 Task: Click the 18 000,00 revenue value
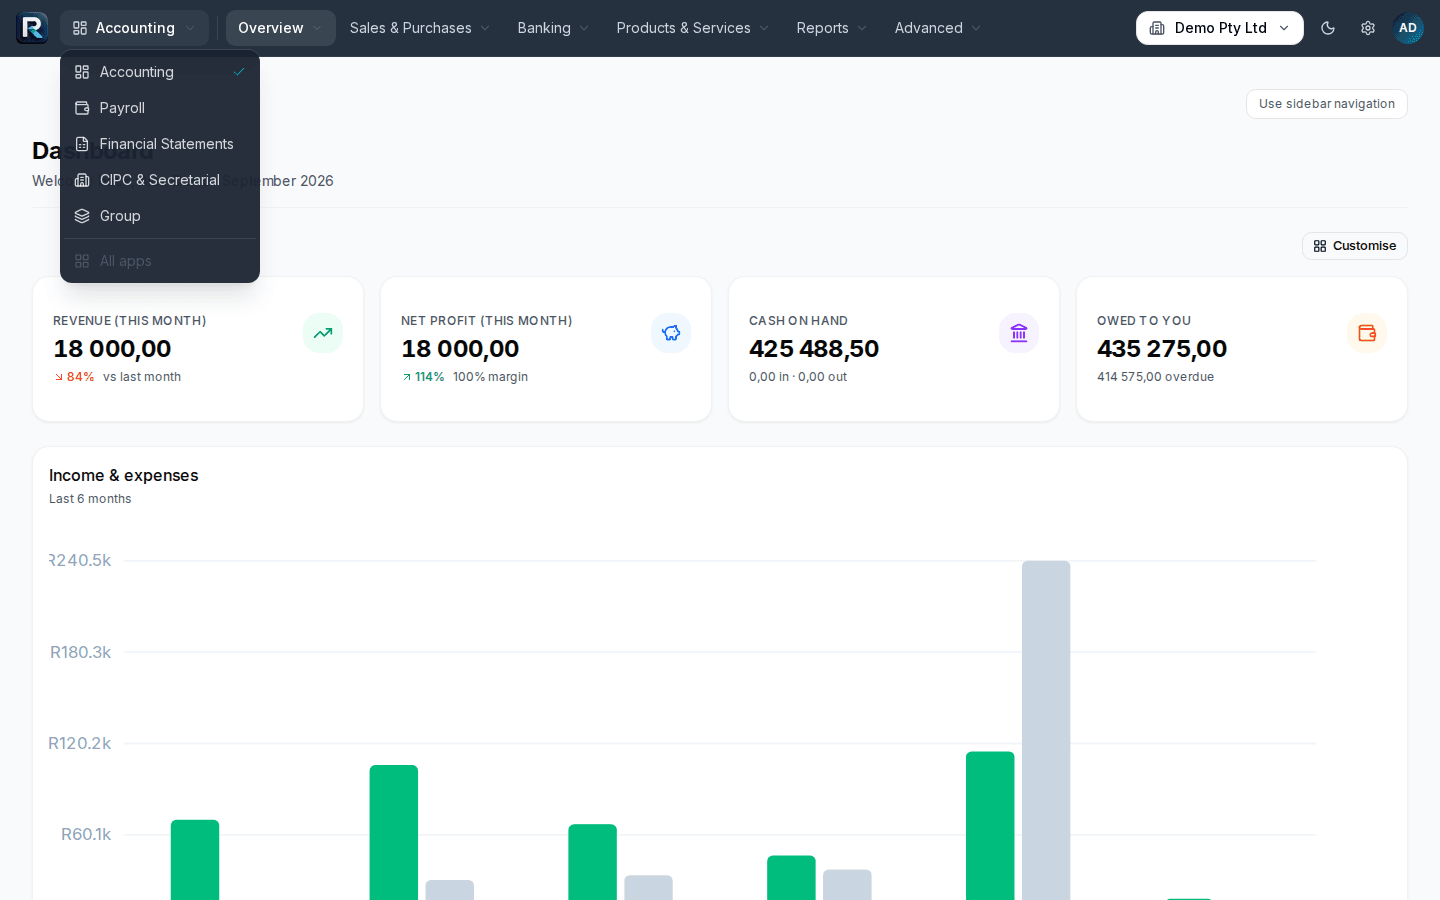tap(113, 349)
